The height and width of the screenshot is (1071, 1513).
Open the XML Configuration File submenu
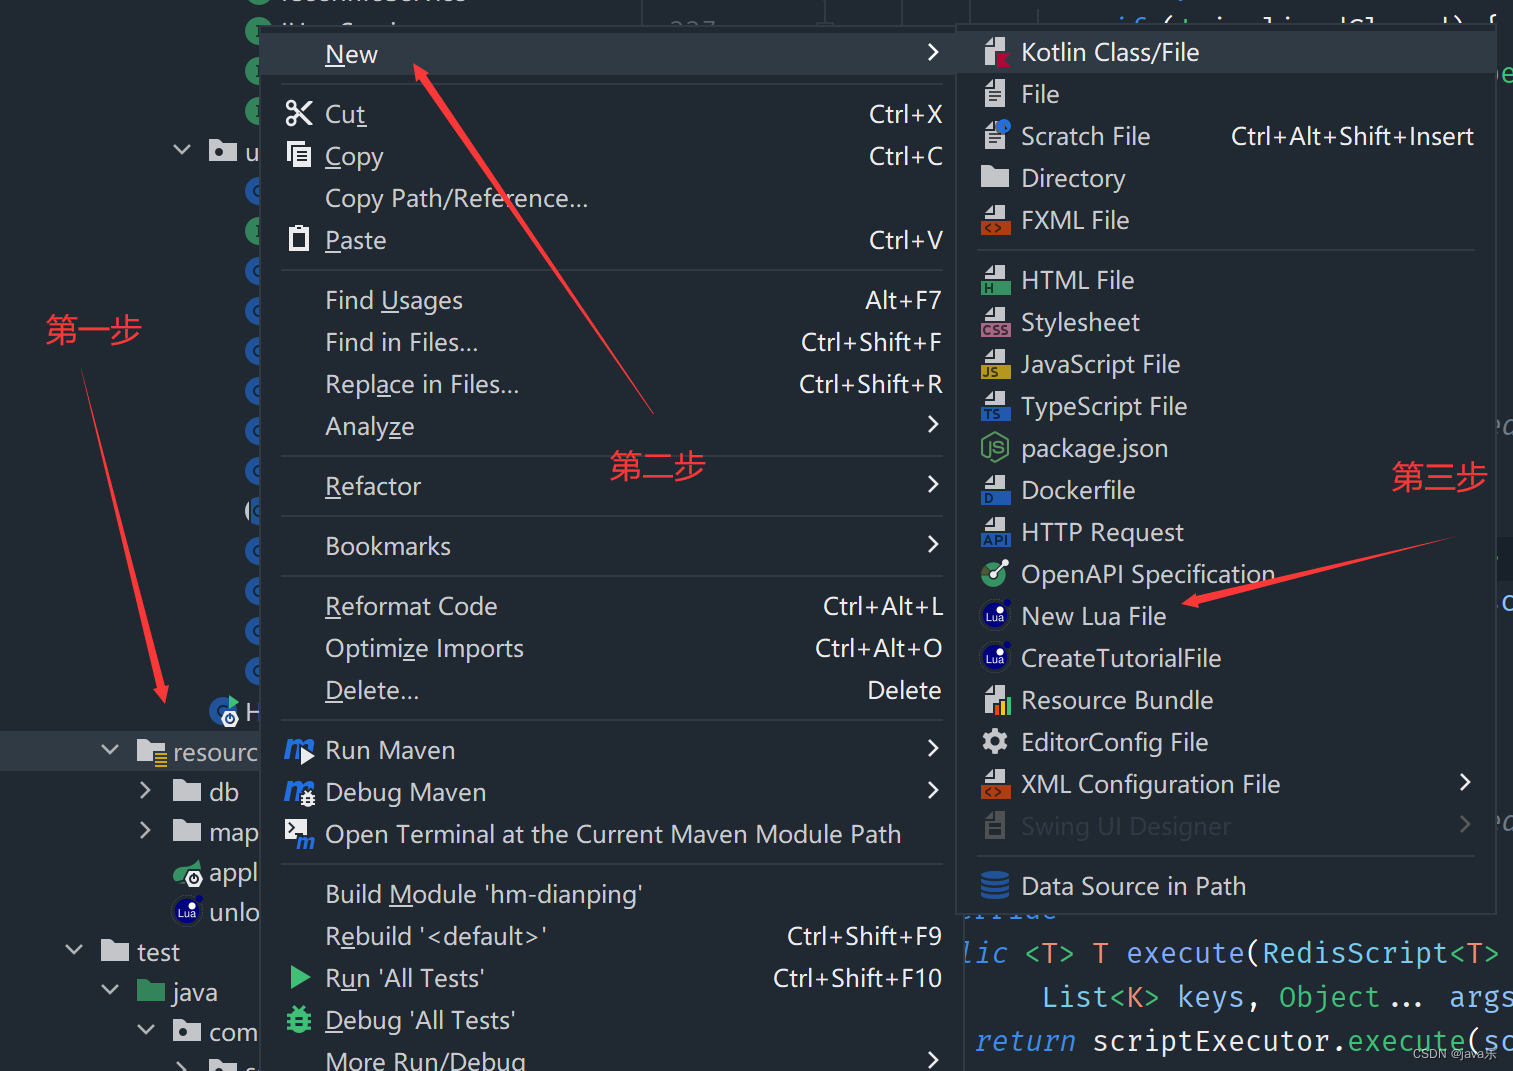pyautogui.click(x=1150, y=783)
